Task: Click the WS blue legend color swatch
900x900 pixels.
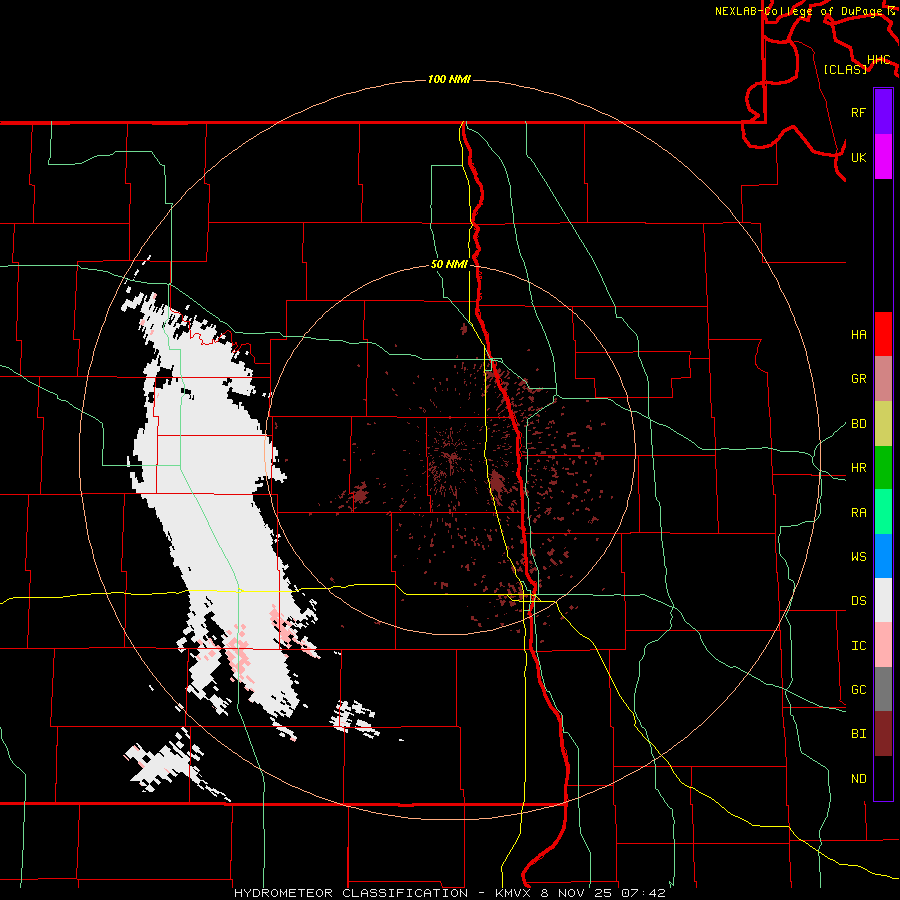Action: [883, 556]
